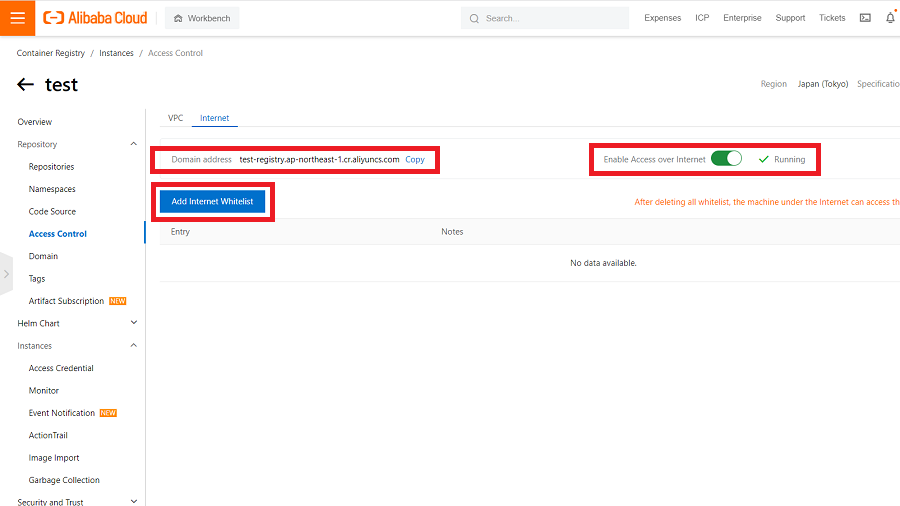Launch the Cloud Shell terminal icon

pyautogui.click(x=865, y=18)
